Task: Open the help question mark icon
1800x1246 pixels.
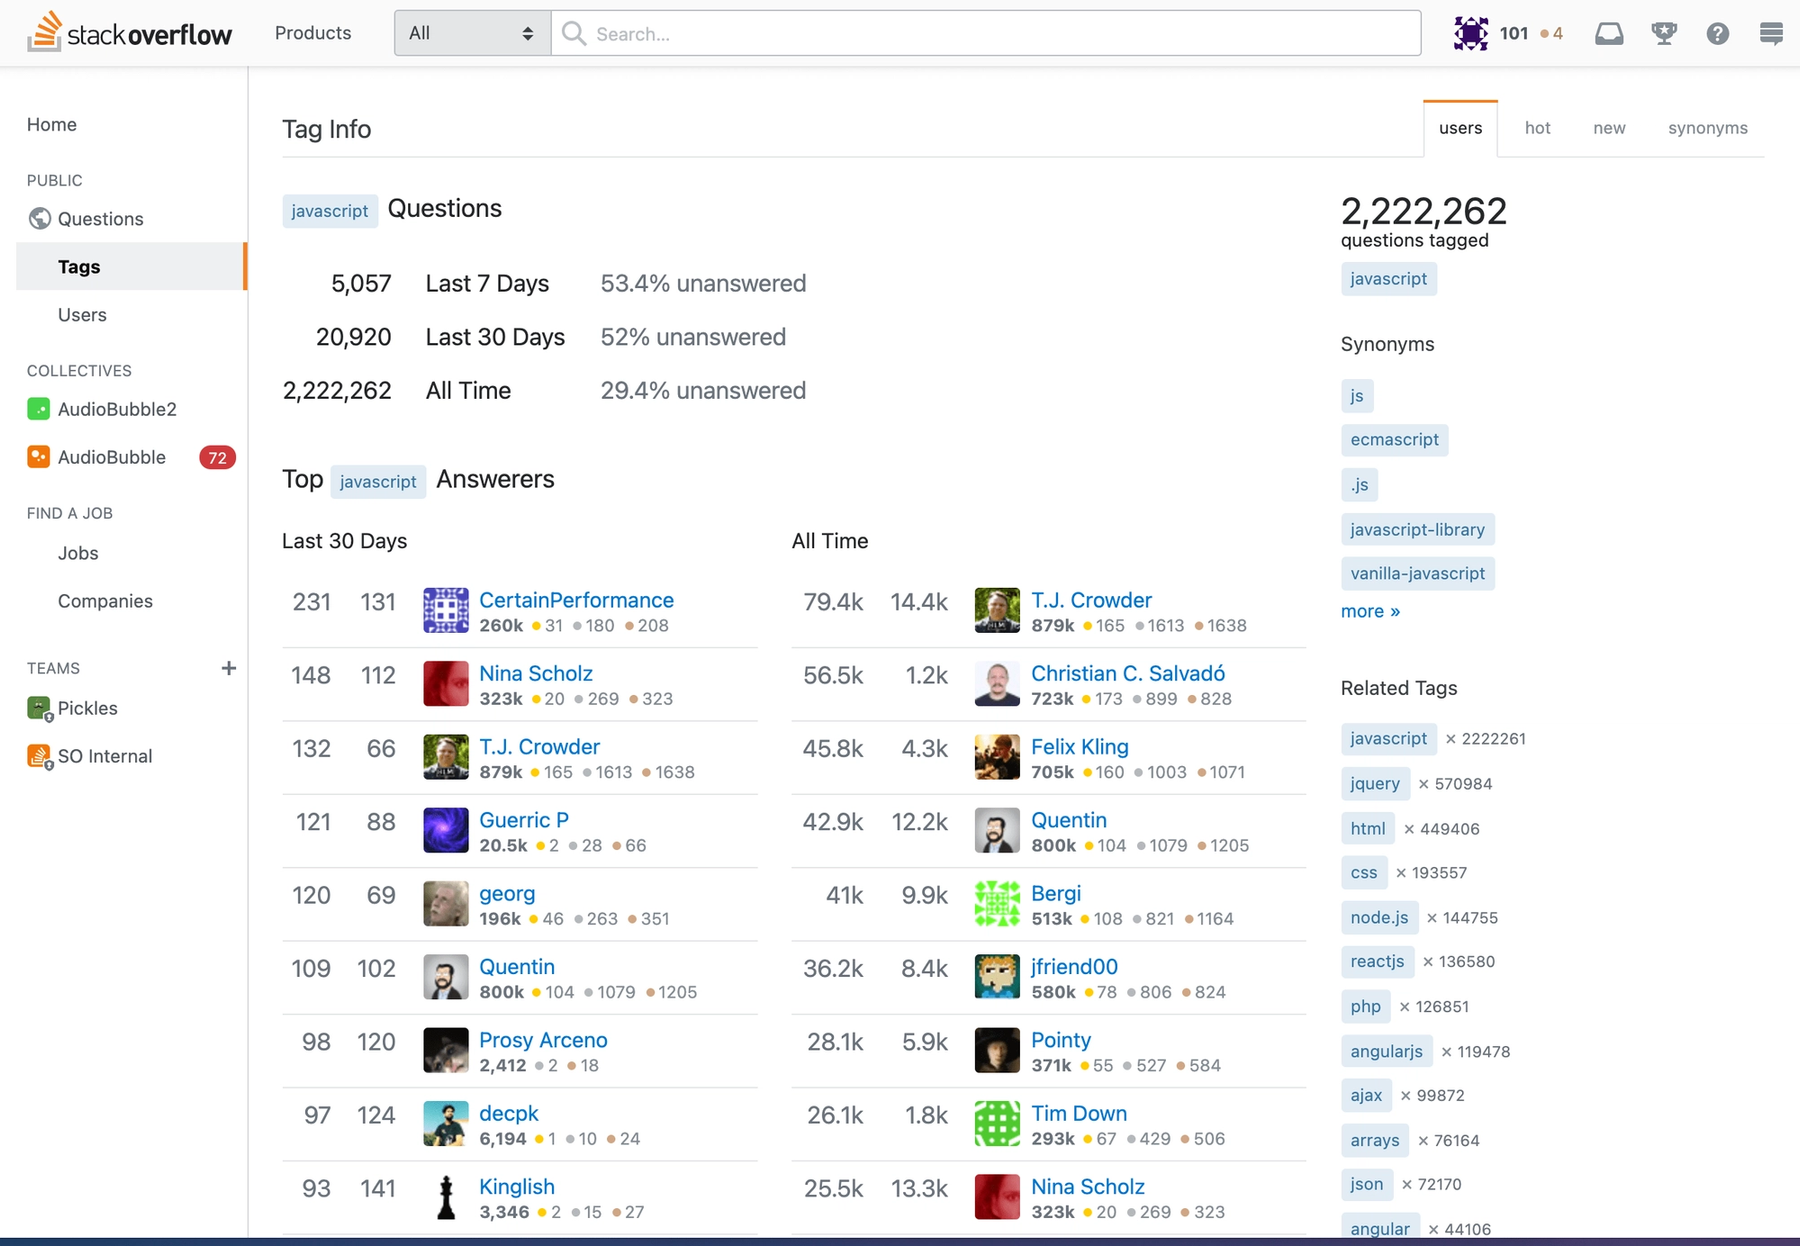Action: point(1718,34)
